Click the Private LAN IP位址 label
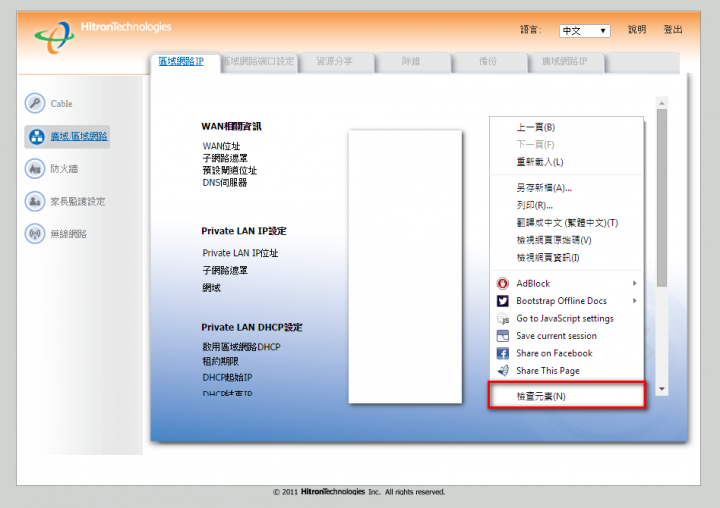Viewport: 720px width, 508px height. (x=240, y=253)
